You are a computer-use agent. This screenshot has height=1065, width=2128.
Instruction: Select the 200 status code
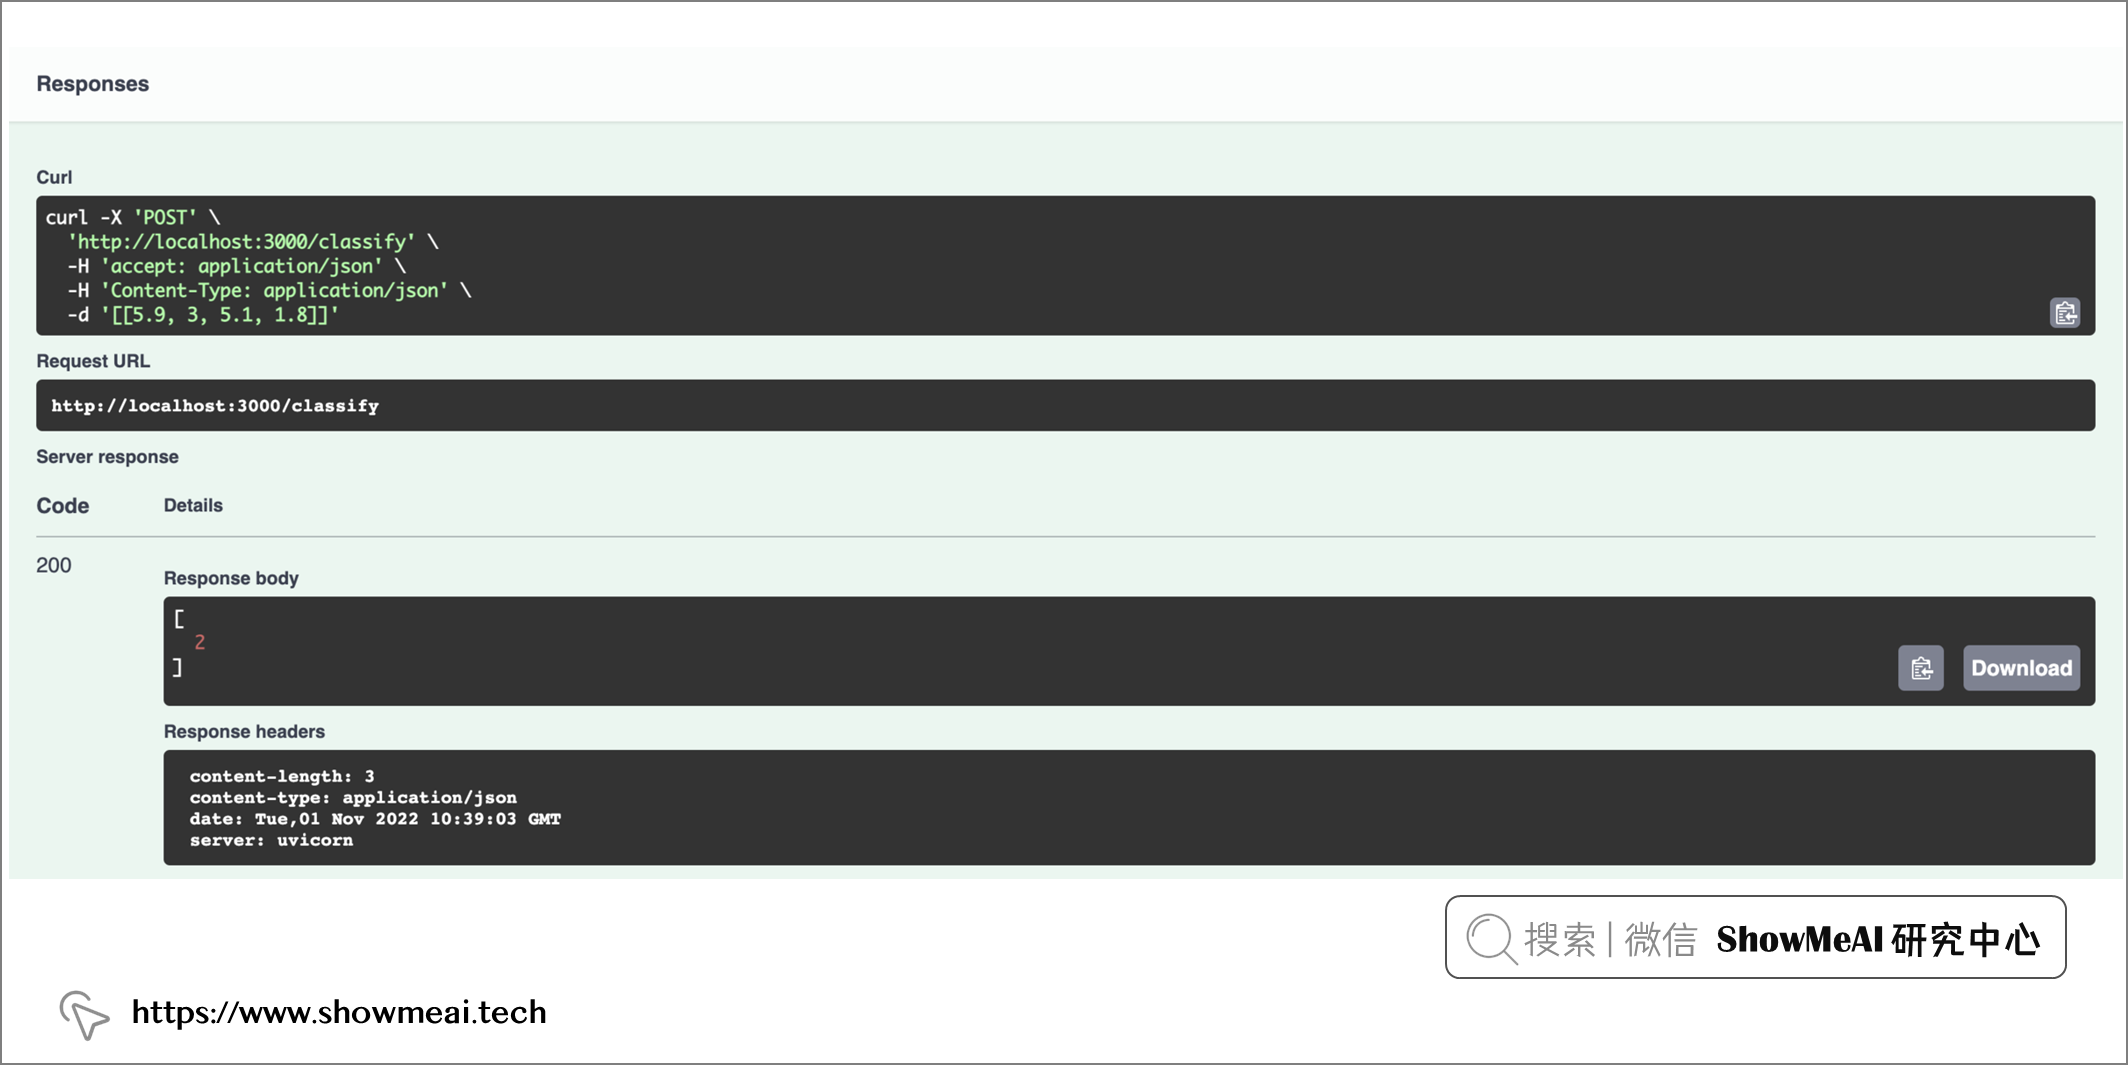(x=54, y=565)
